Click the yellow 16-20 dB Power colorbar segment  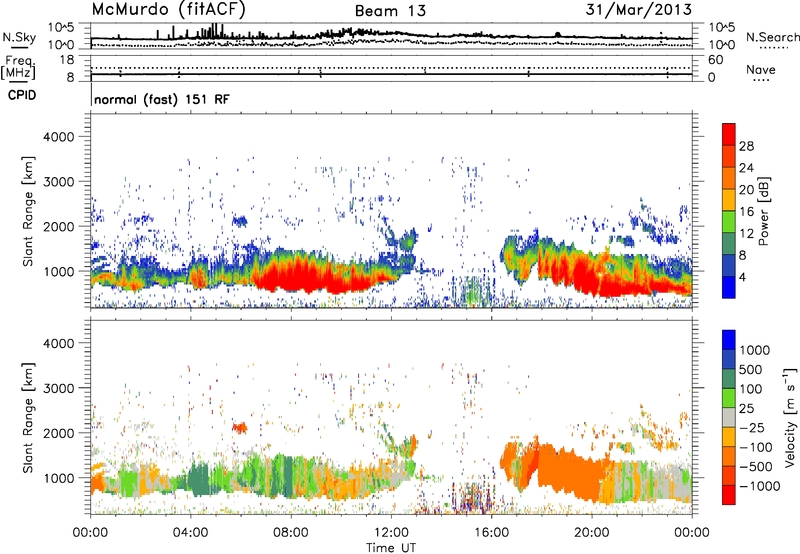point(729,199)
